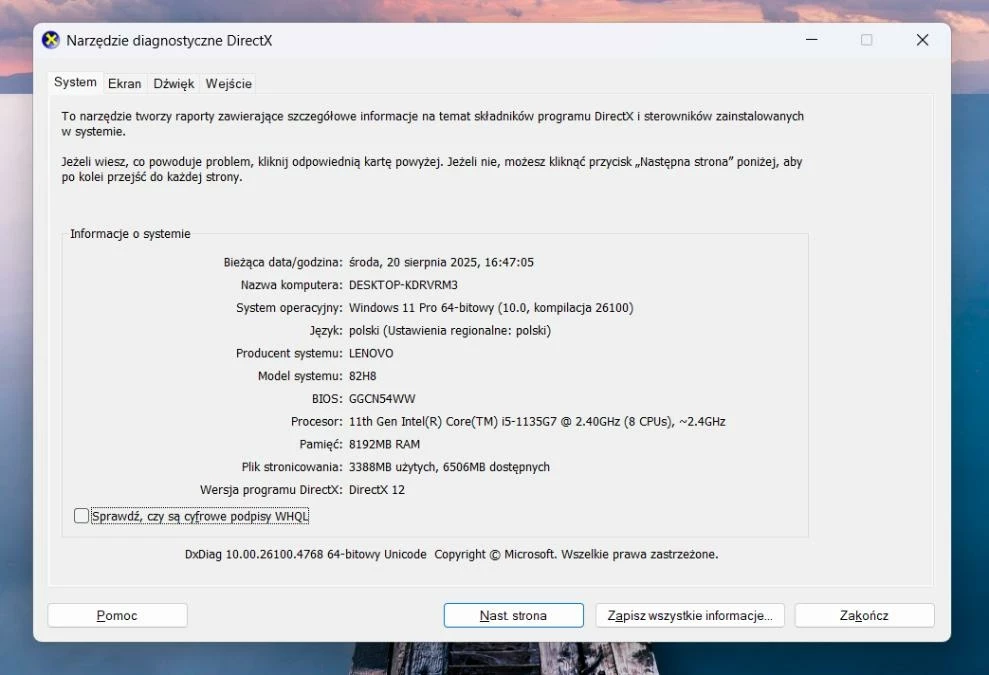Open the Dźwięk tab
This screenshot has width=989, height=675.
[173, 83]
